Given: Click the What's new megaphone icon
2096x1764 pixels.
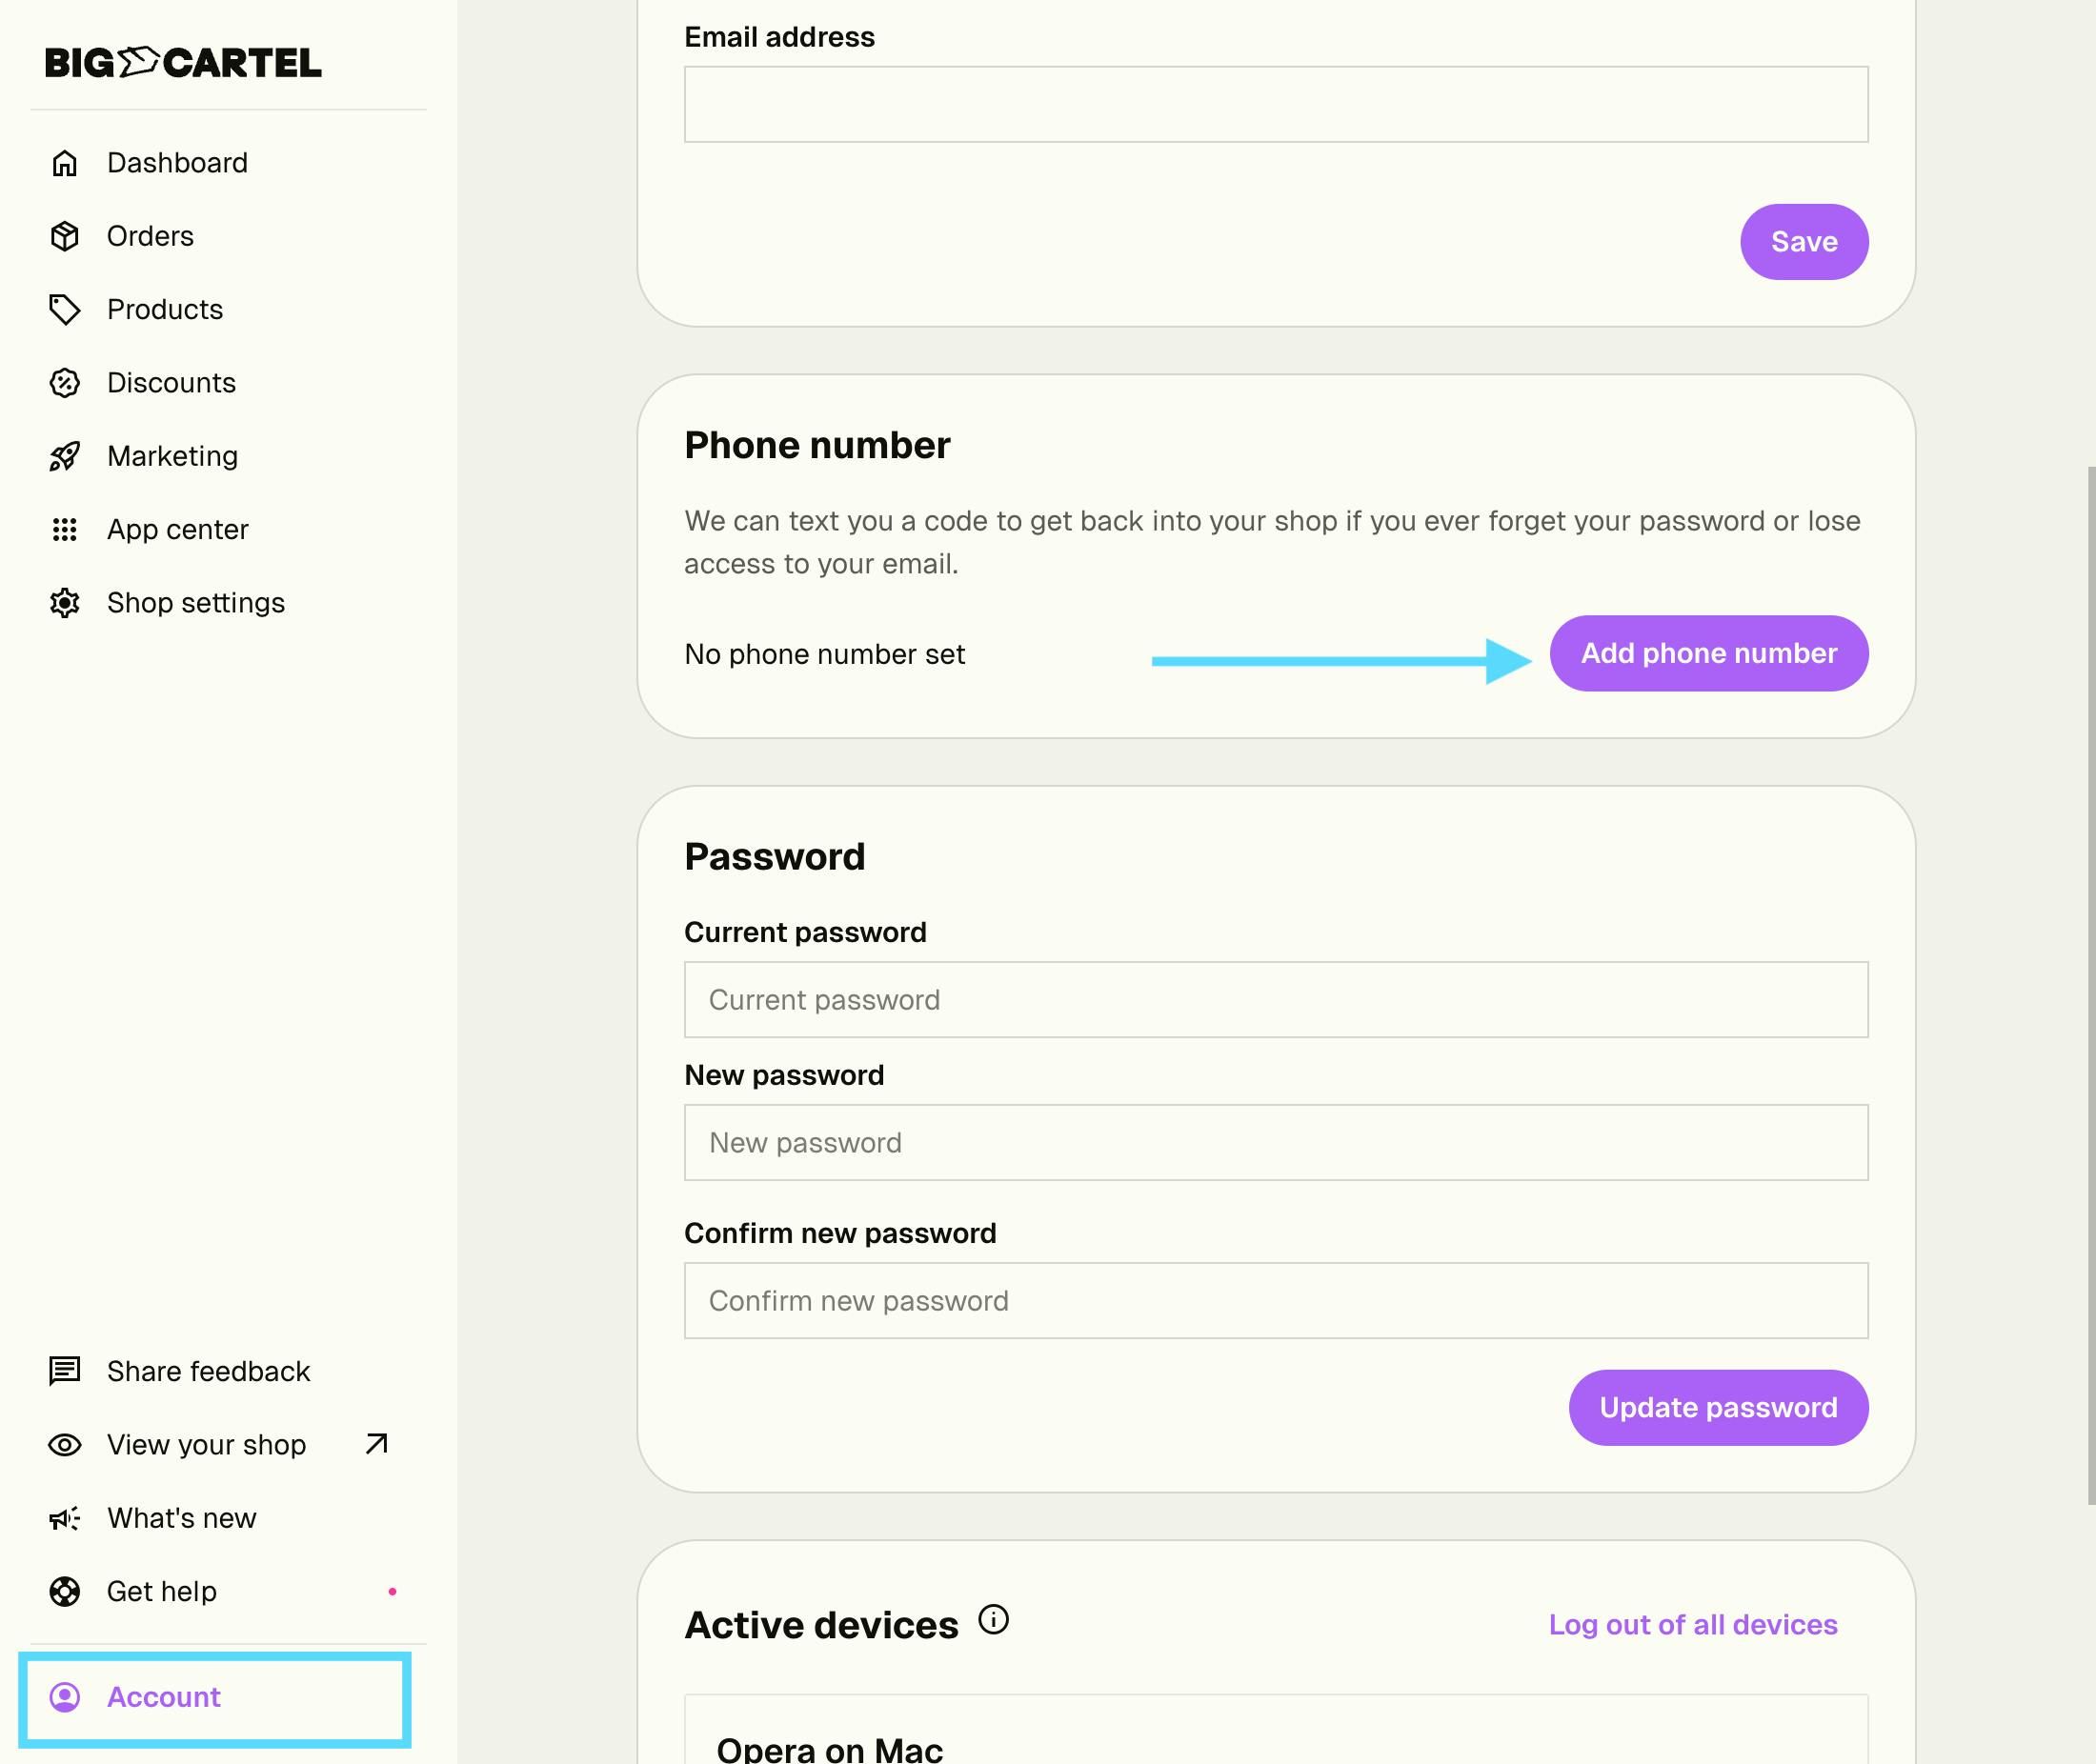Looking at the screenshot, I should click(x=65, y=1518).
